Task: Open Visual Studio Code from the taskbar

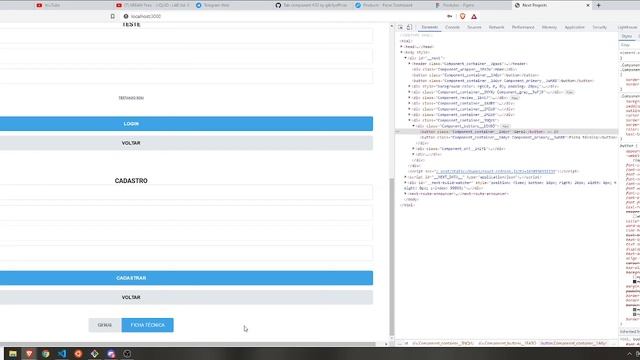Action: coord(62,354)
